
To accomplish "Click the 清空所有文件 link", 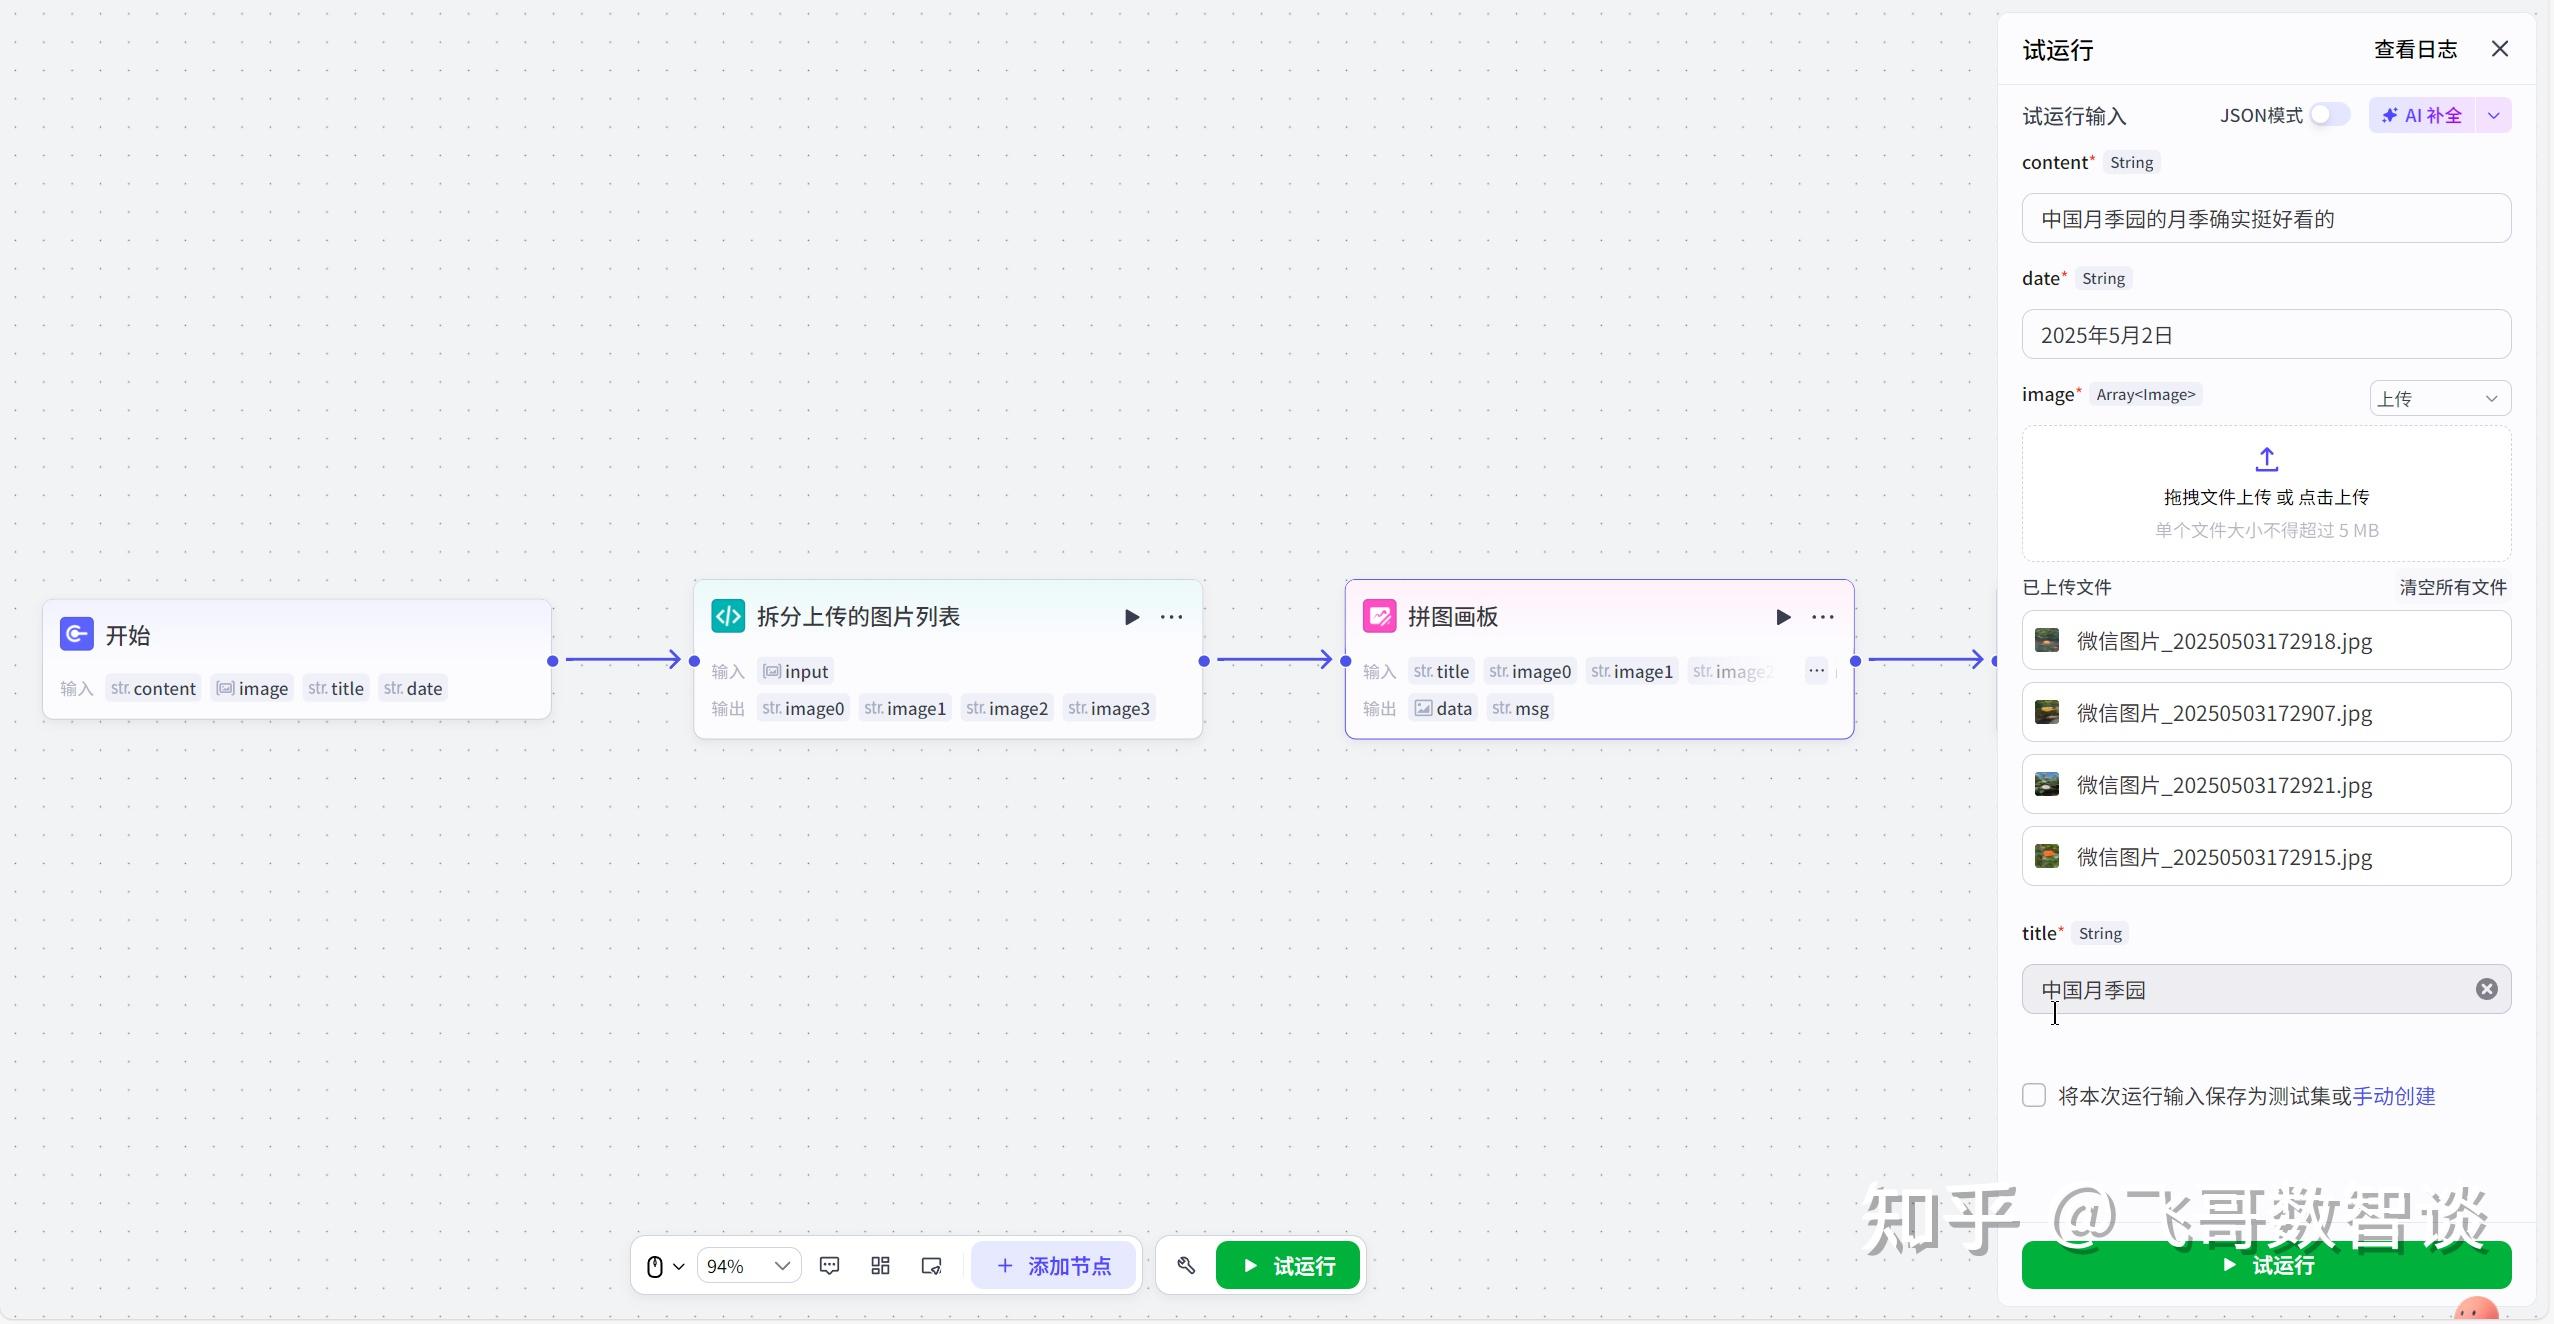I will [x=2452, y=588].
